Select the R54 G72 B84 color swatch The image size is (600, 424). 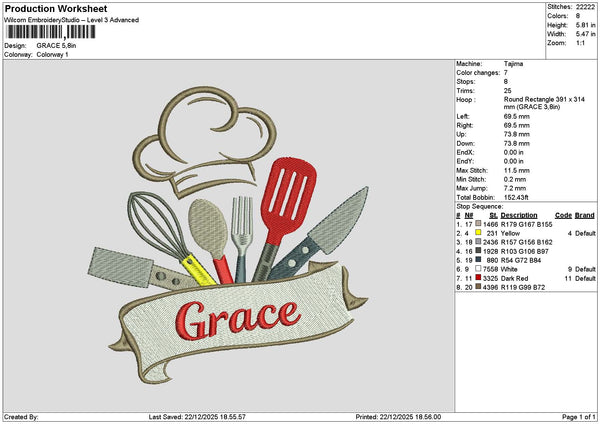478,259
